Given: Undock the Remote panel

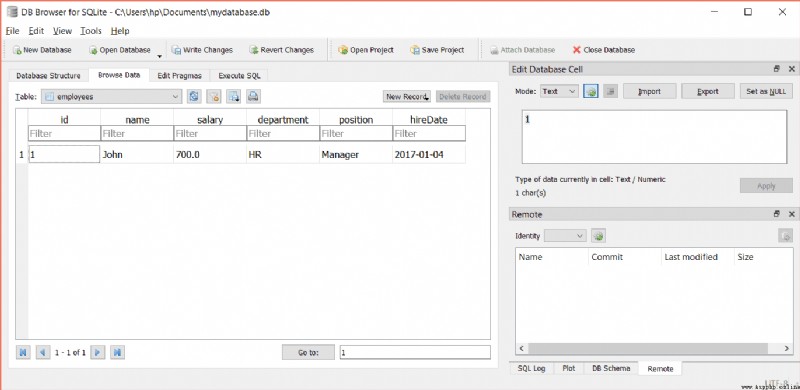Looking at the screenshot, I should coord(777,214).
